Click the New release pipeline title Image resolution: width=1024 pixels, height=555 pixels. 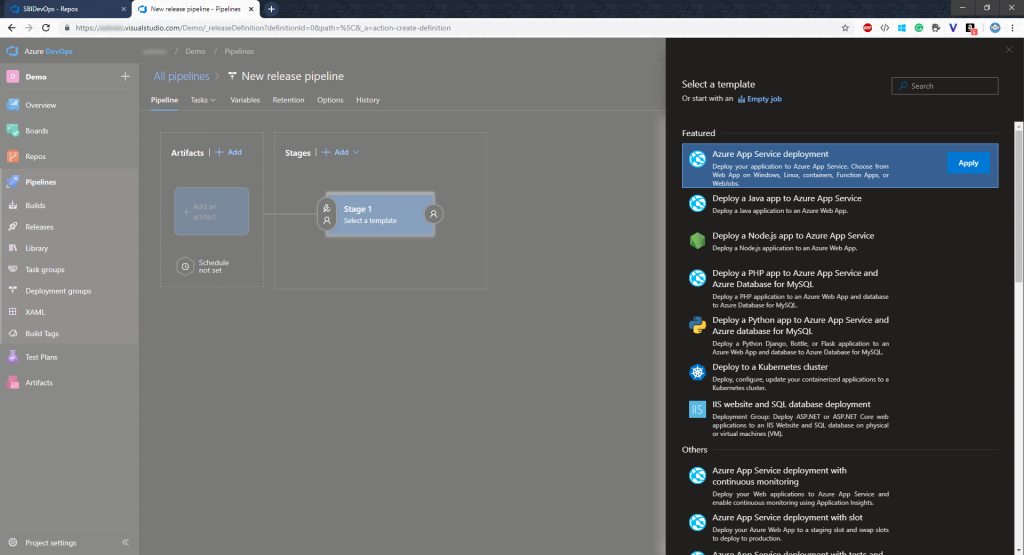[x=293, y=76]
